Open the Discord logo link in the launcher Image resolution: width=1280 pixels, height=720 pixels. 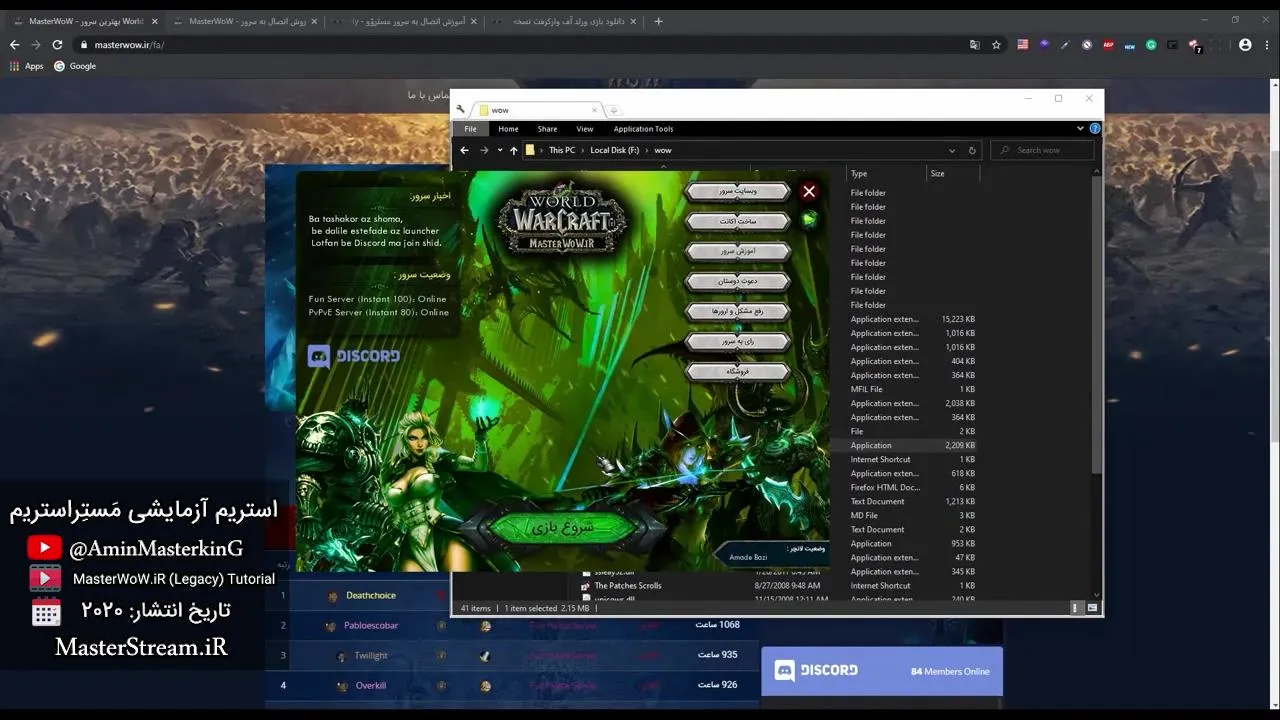click(x=354, y=356)
